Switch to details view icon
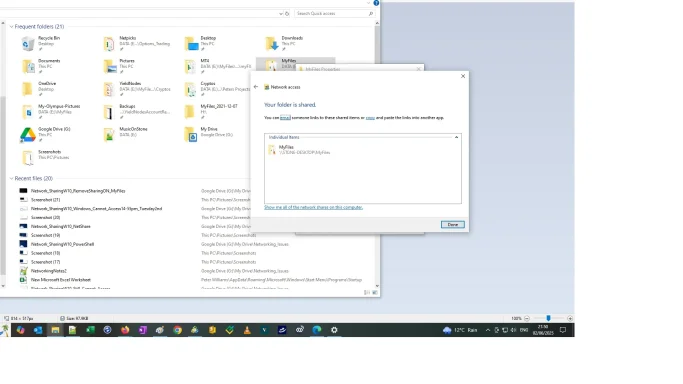683x384 pixels. [x=367, y=293]
